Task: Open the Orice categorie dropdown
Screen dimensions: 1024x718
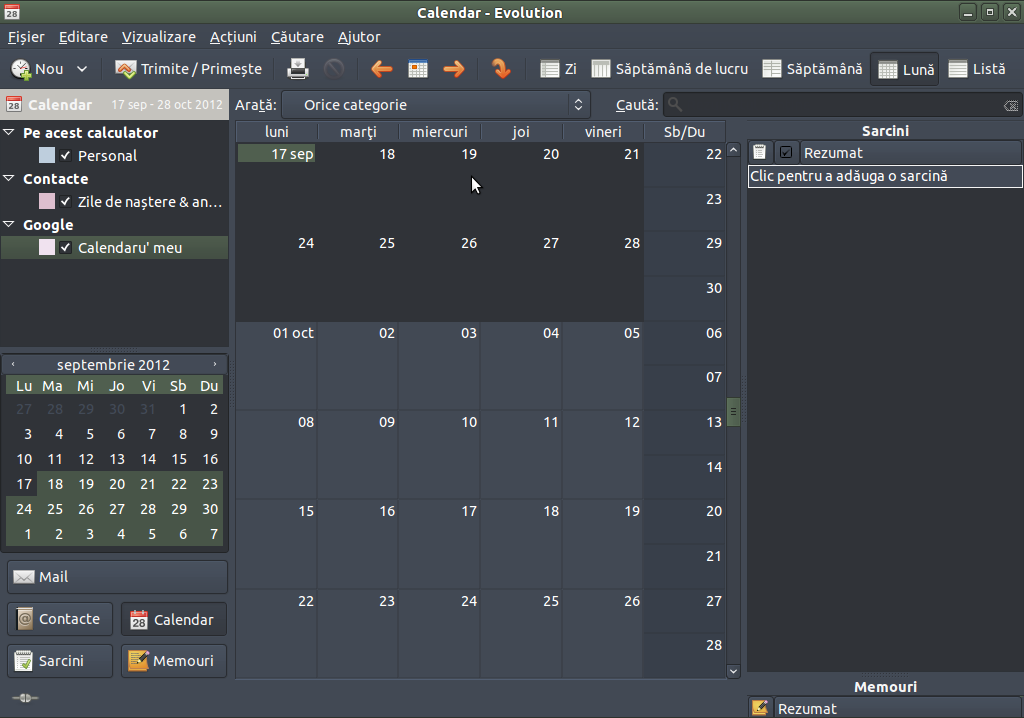Action: (x=436, y=105)
